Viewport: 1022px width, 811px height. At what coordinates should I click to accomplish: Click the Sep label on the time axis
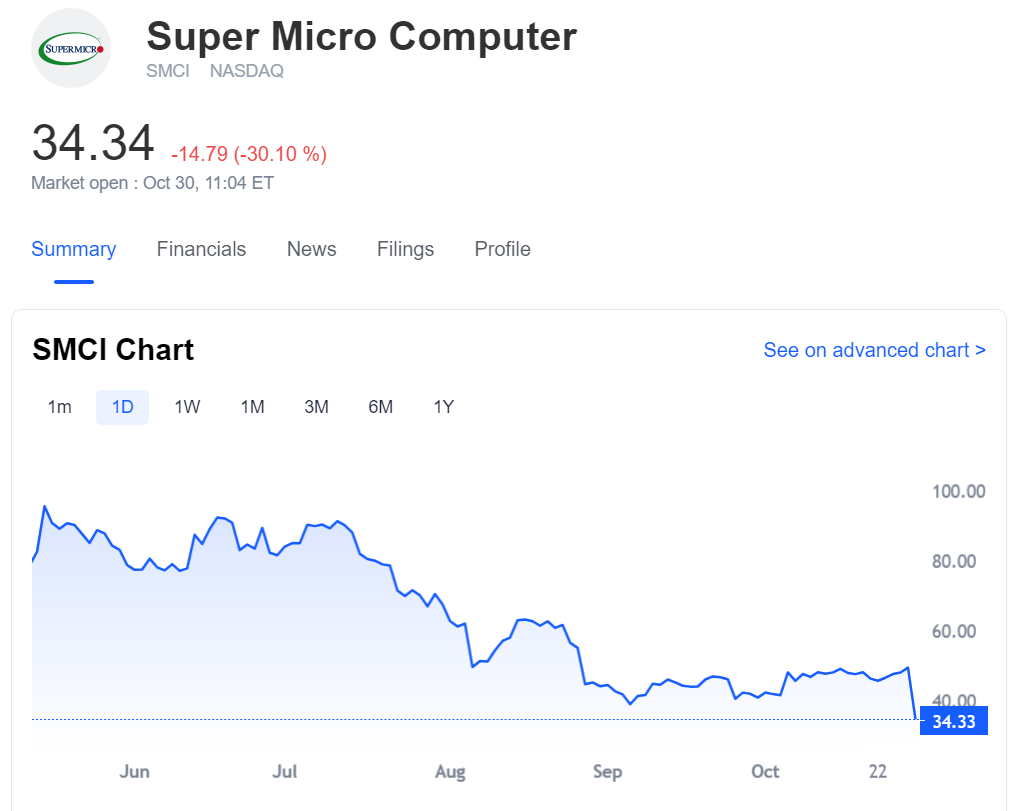pos(607,772)
